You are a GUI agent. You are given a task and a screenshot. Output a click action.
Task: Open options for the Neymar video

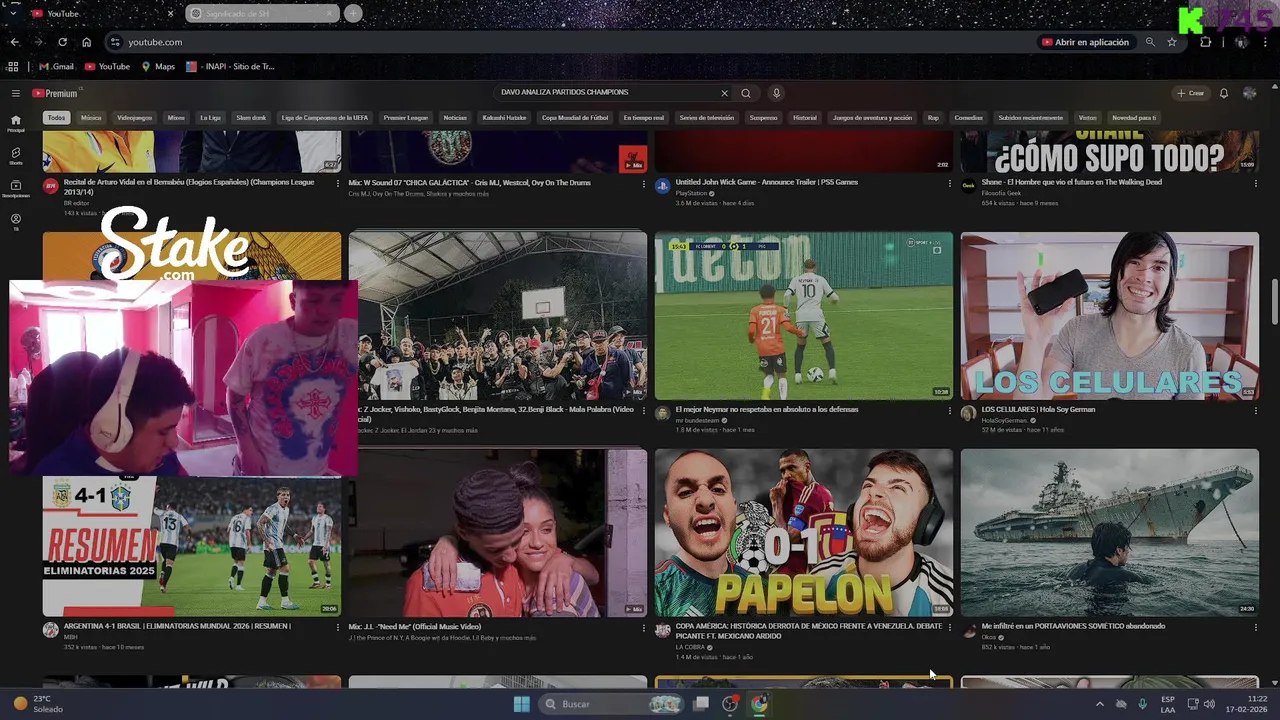[949, 411]
